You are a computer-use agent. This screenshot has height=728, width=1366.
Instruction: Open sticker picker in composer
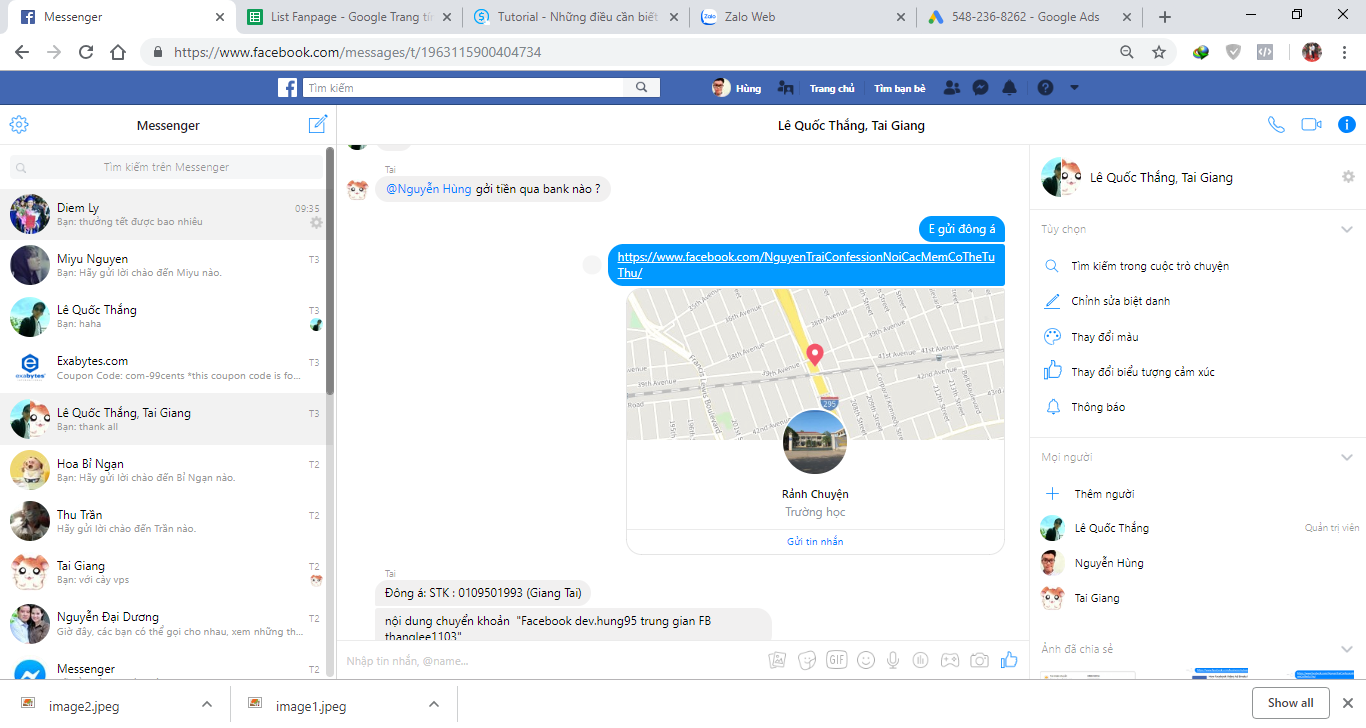click(807, 660)
